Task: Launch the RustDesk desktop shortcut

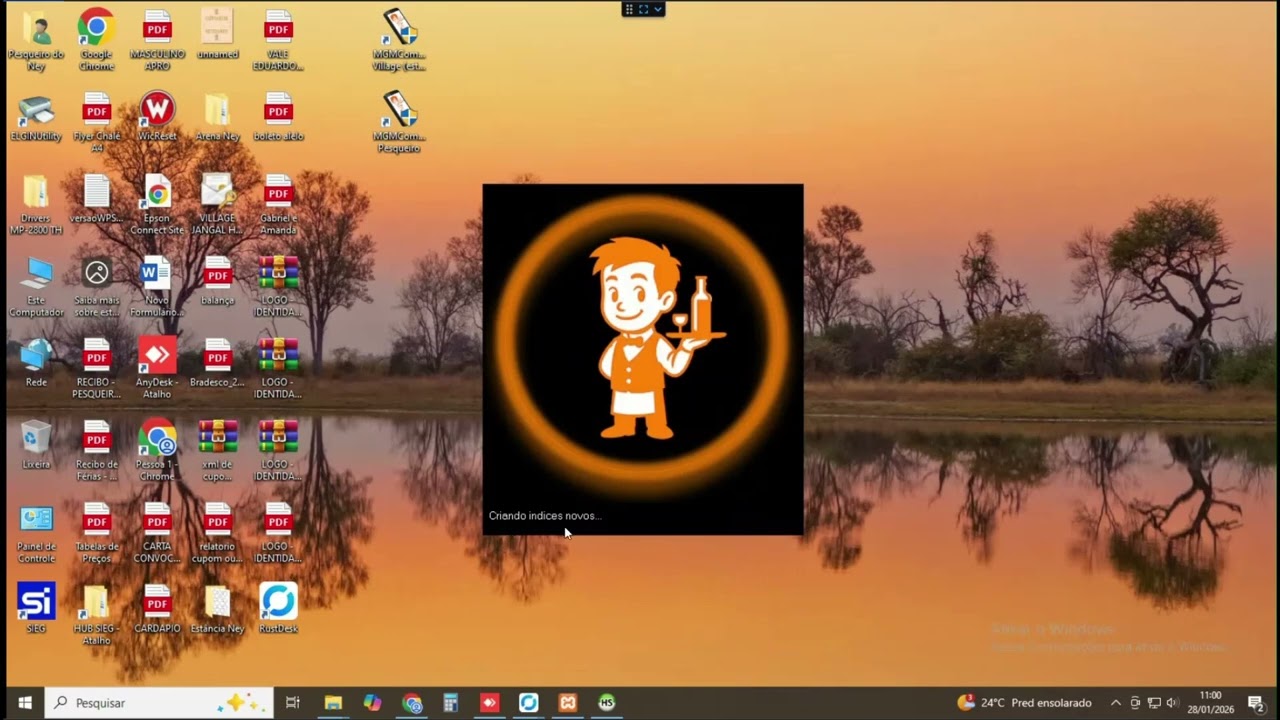Action: pyautogui.click(x=278, y=609)
